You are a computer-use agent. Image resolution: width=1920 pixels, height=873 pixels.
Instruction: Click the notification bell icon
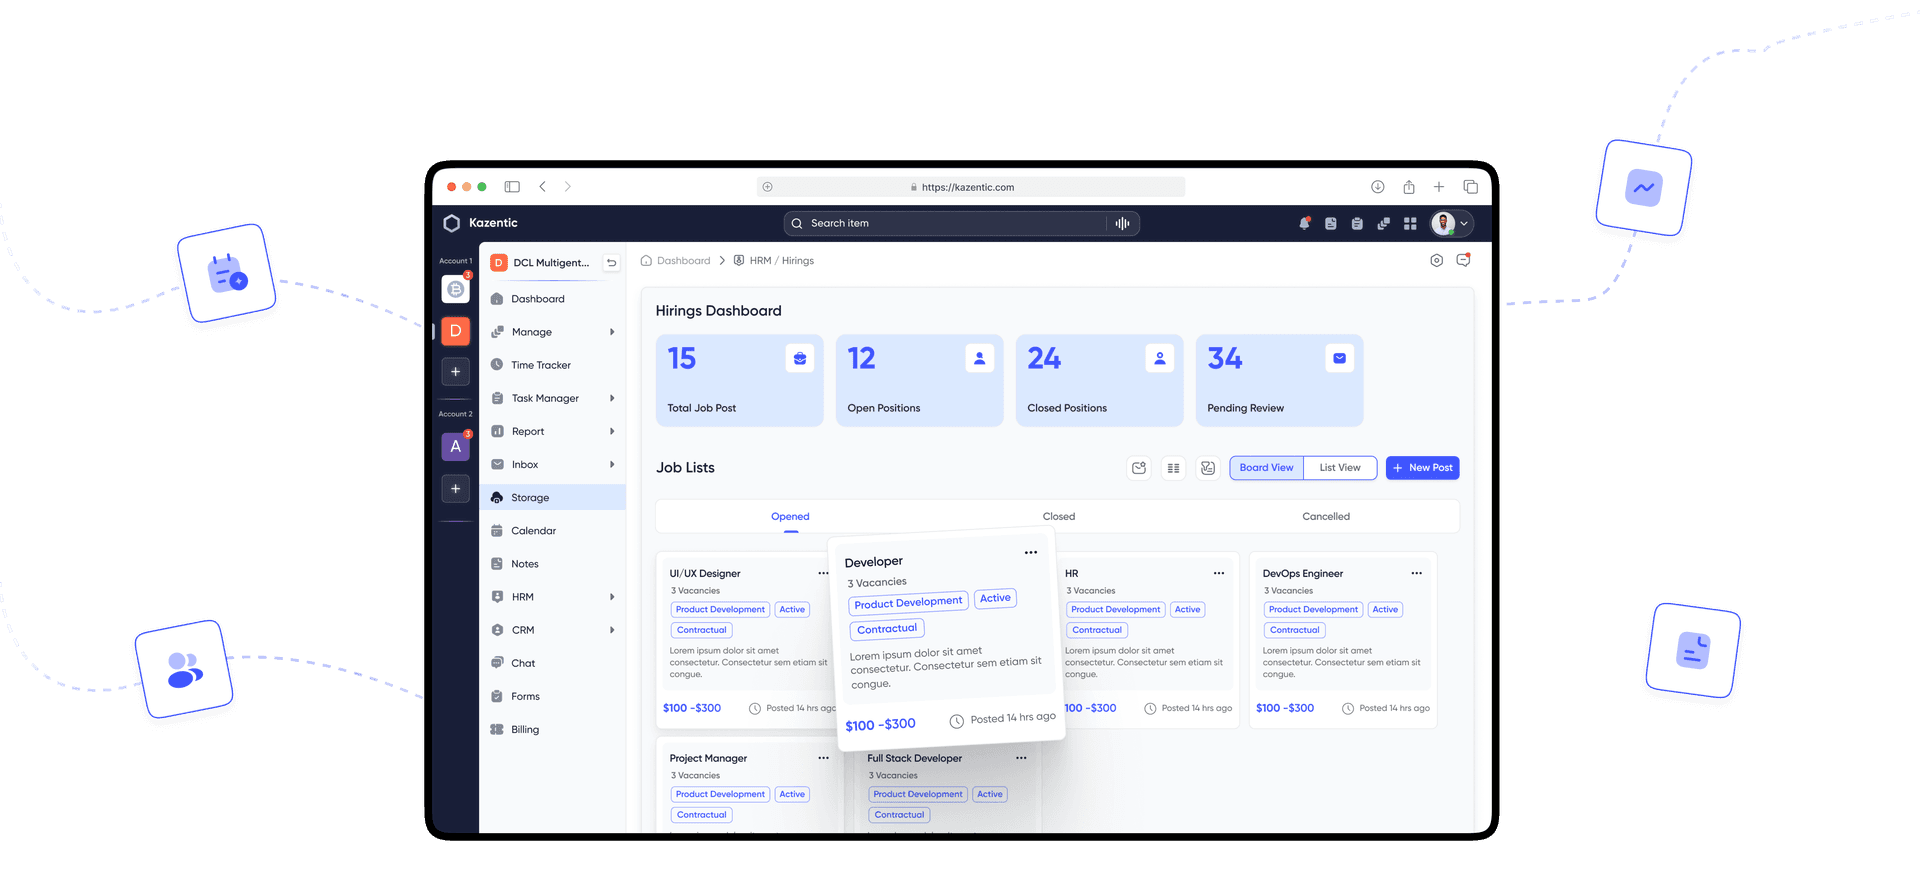pos(1304,224)
